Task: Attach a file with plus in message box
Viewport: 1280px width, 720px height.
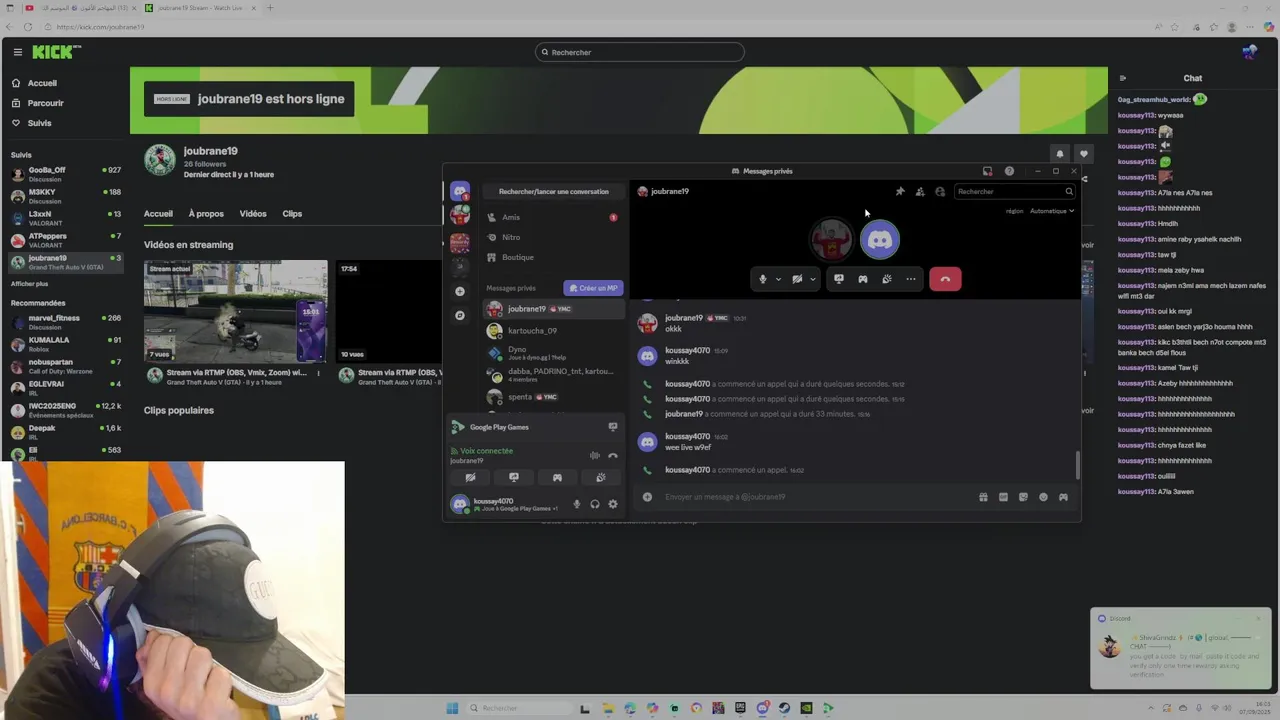Action: (x=647, y=497)
